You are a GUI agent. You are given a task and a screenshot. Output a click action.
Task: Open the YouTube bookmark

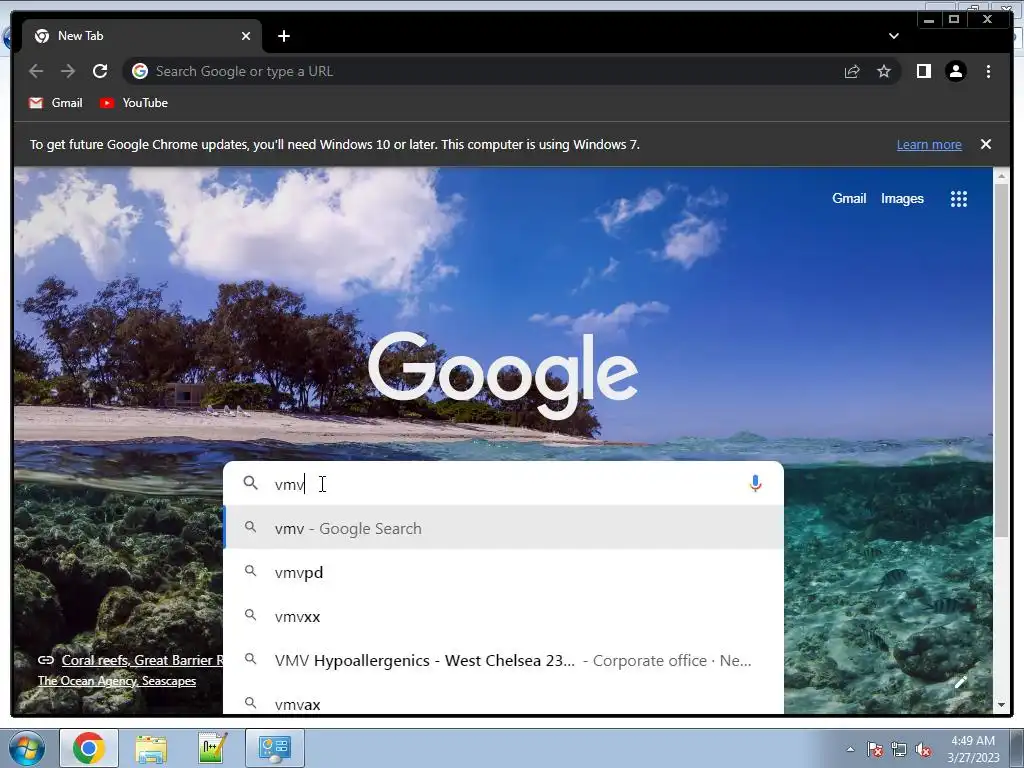pyautogui.click(x=134, y=103)
